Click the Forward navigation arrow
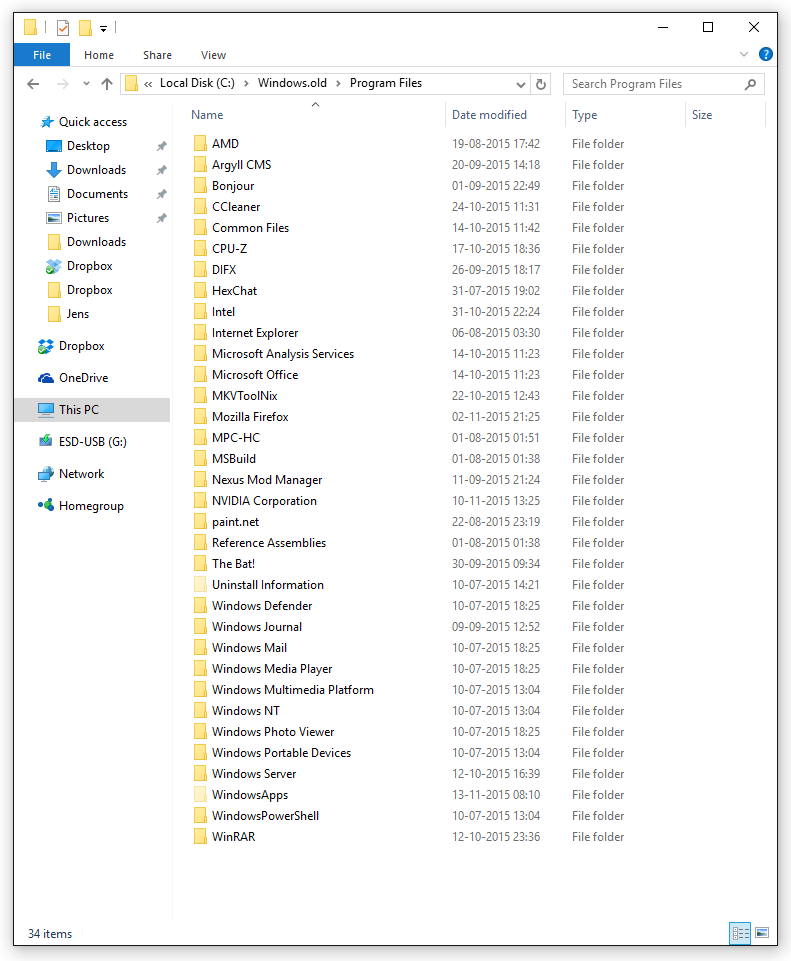The width and height of the screenshot is (791, 961). pos(62,84)
